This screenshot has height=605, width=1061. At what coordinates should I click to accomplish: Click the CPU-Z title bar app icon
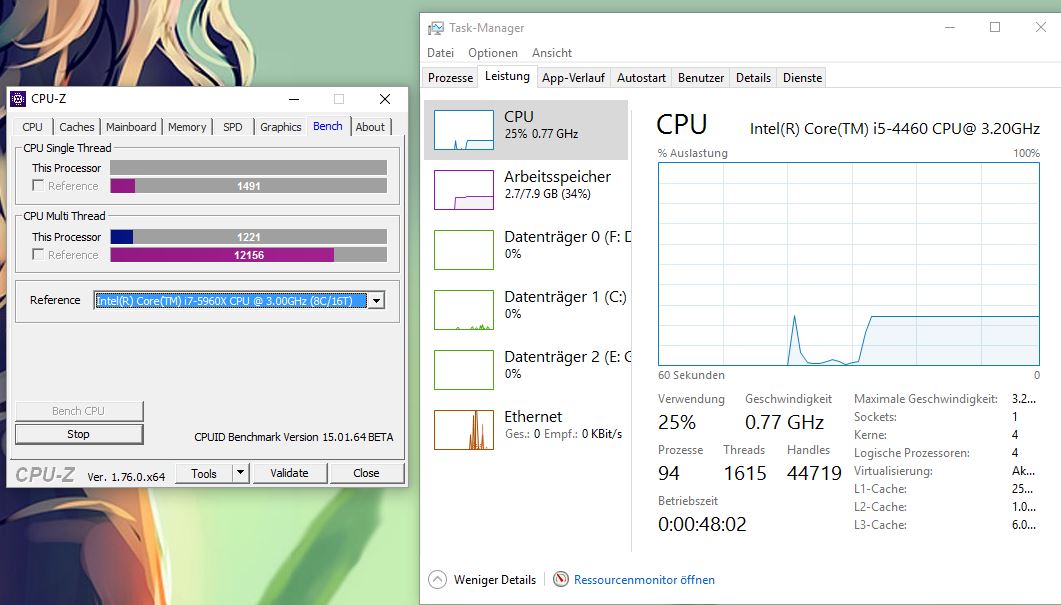click(18, 99)
